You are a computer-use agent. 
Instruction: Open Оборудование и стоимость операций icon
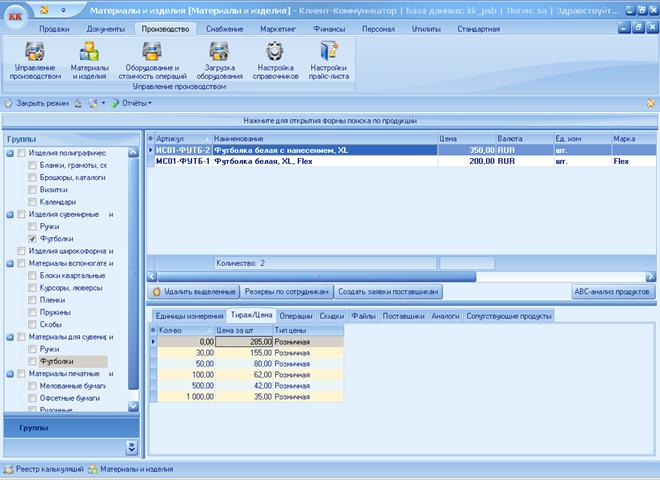[152, 52]
